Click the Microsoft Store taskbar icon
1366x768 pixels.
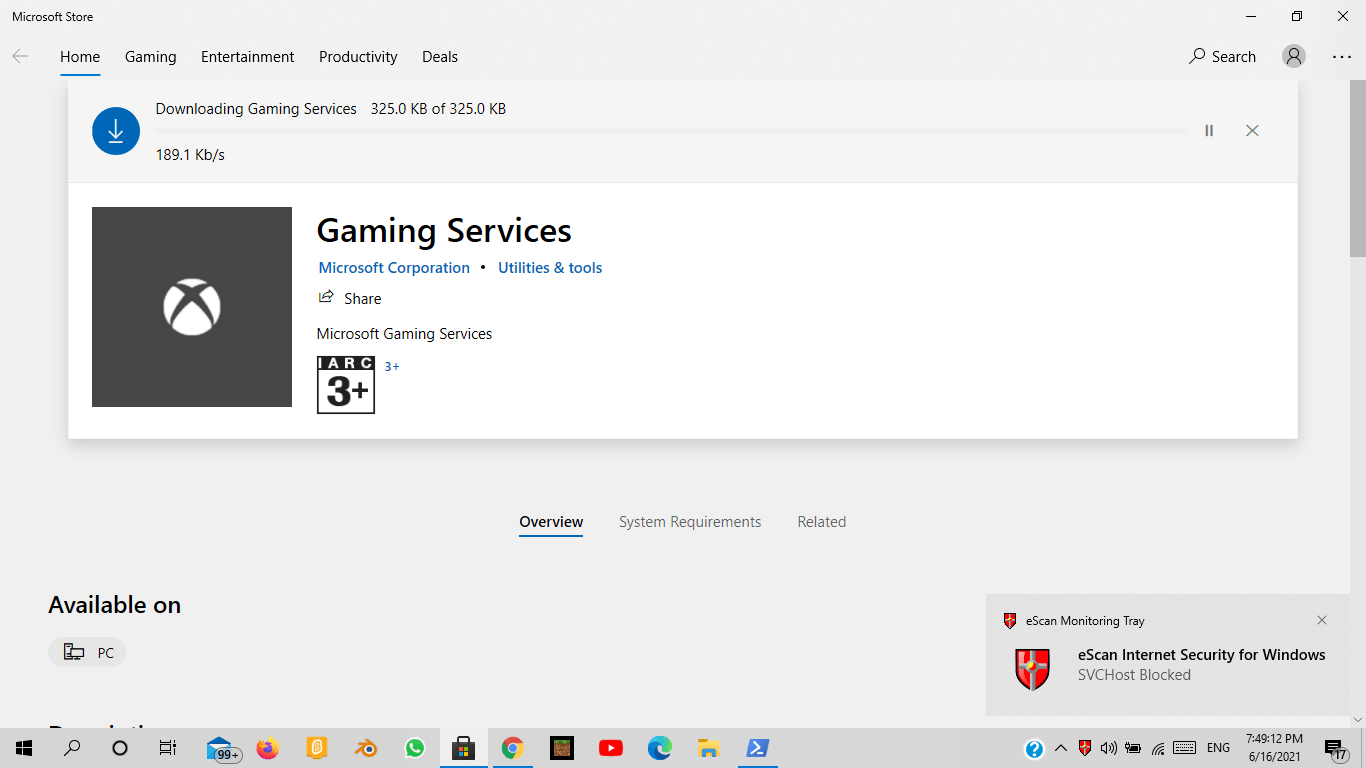click(463, 748)
